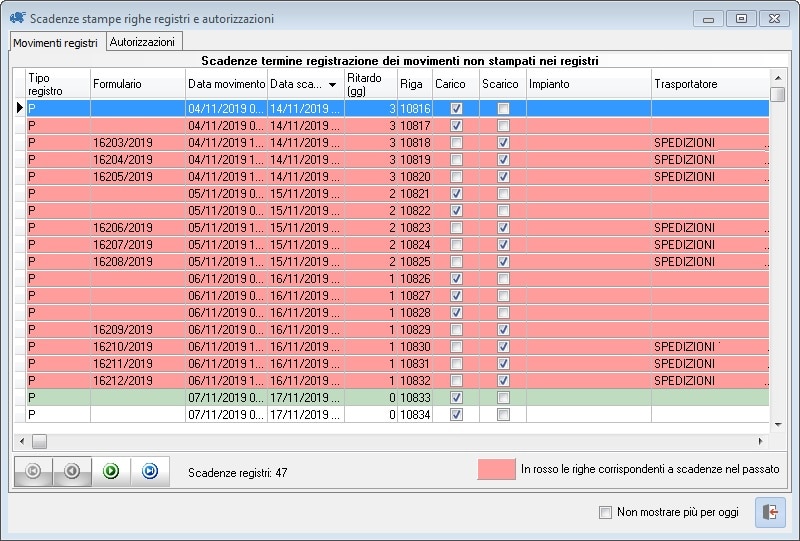The image size is (800, 541).
Task: Sort by Ritardo (gg) column header
Action: (371, 84)
